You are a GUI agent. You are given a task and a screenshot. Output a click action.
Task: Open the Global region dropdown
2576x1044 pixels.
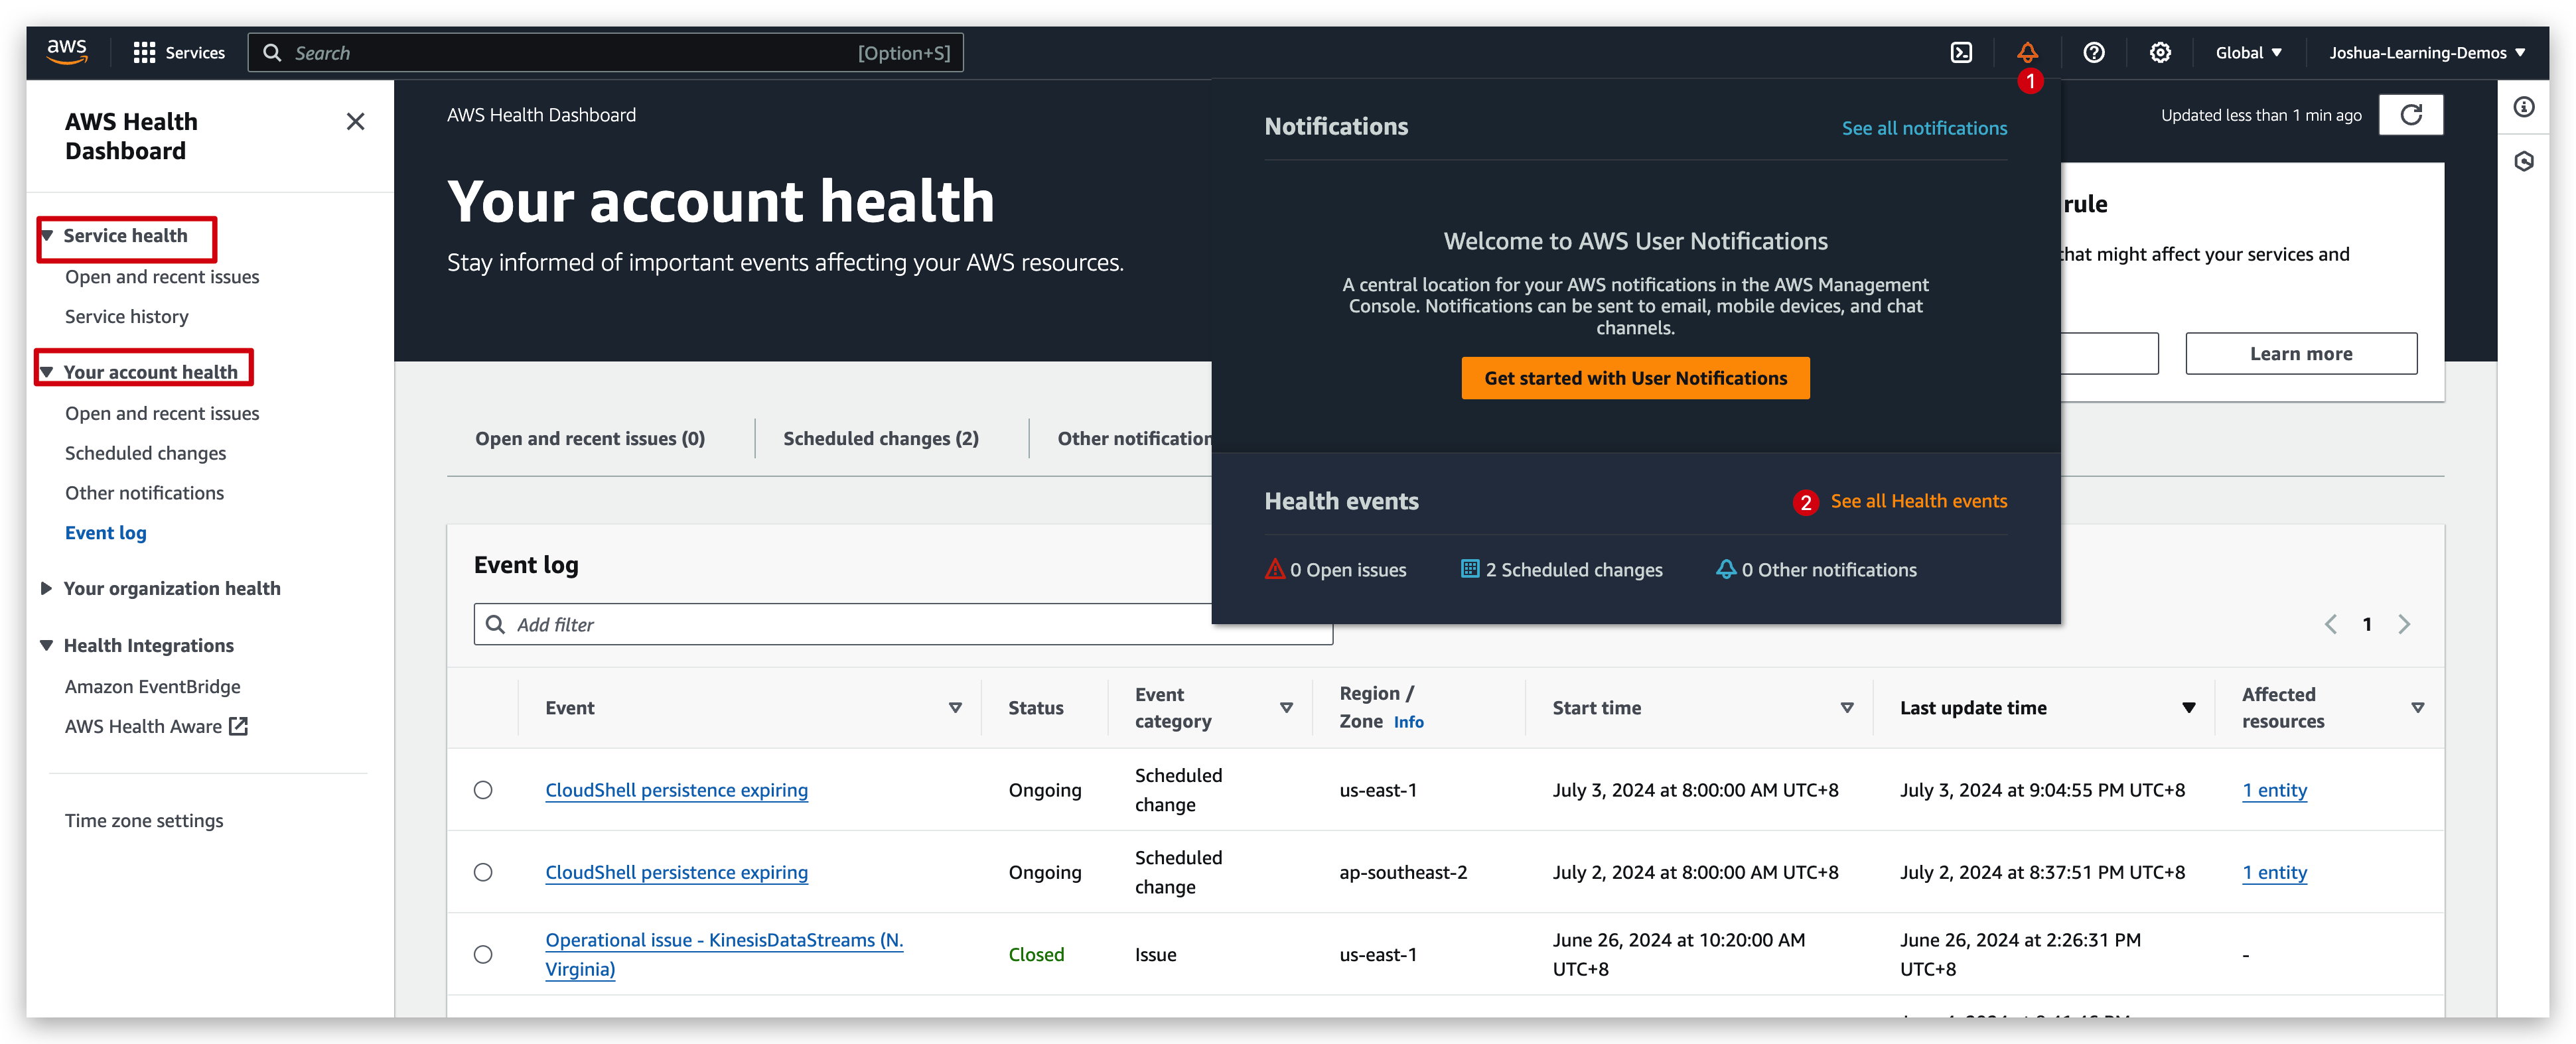pyautogui.click(x=2248, y=52)
